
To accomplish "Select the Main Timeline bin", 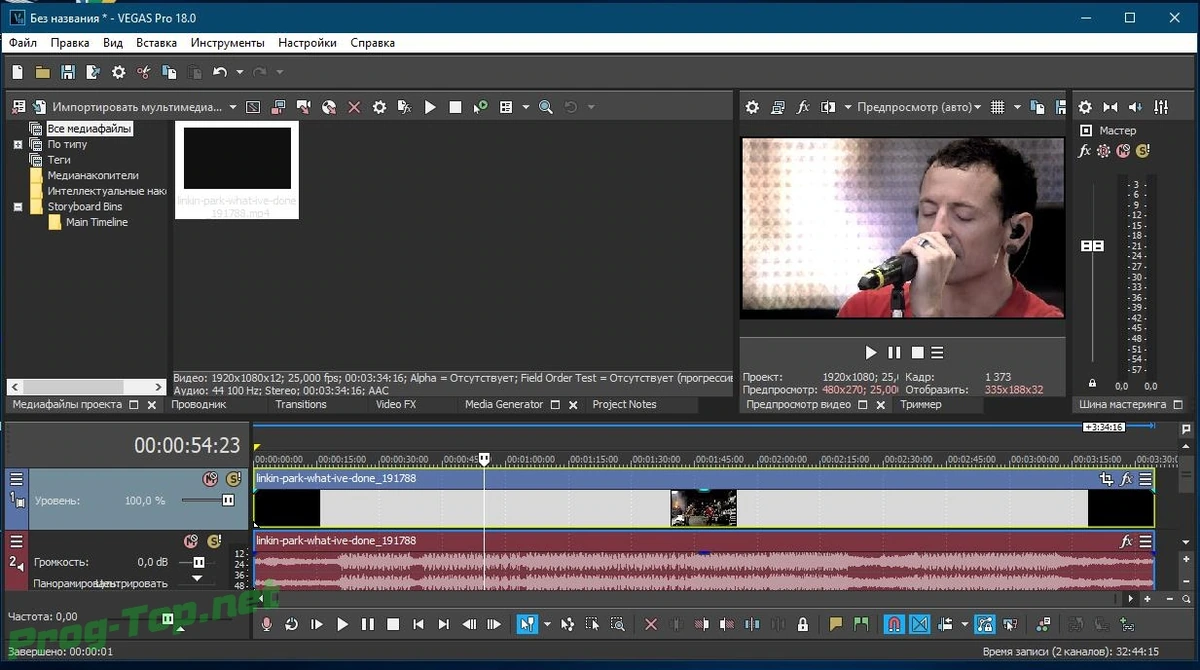I will (97, 222).
